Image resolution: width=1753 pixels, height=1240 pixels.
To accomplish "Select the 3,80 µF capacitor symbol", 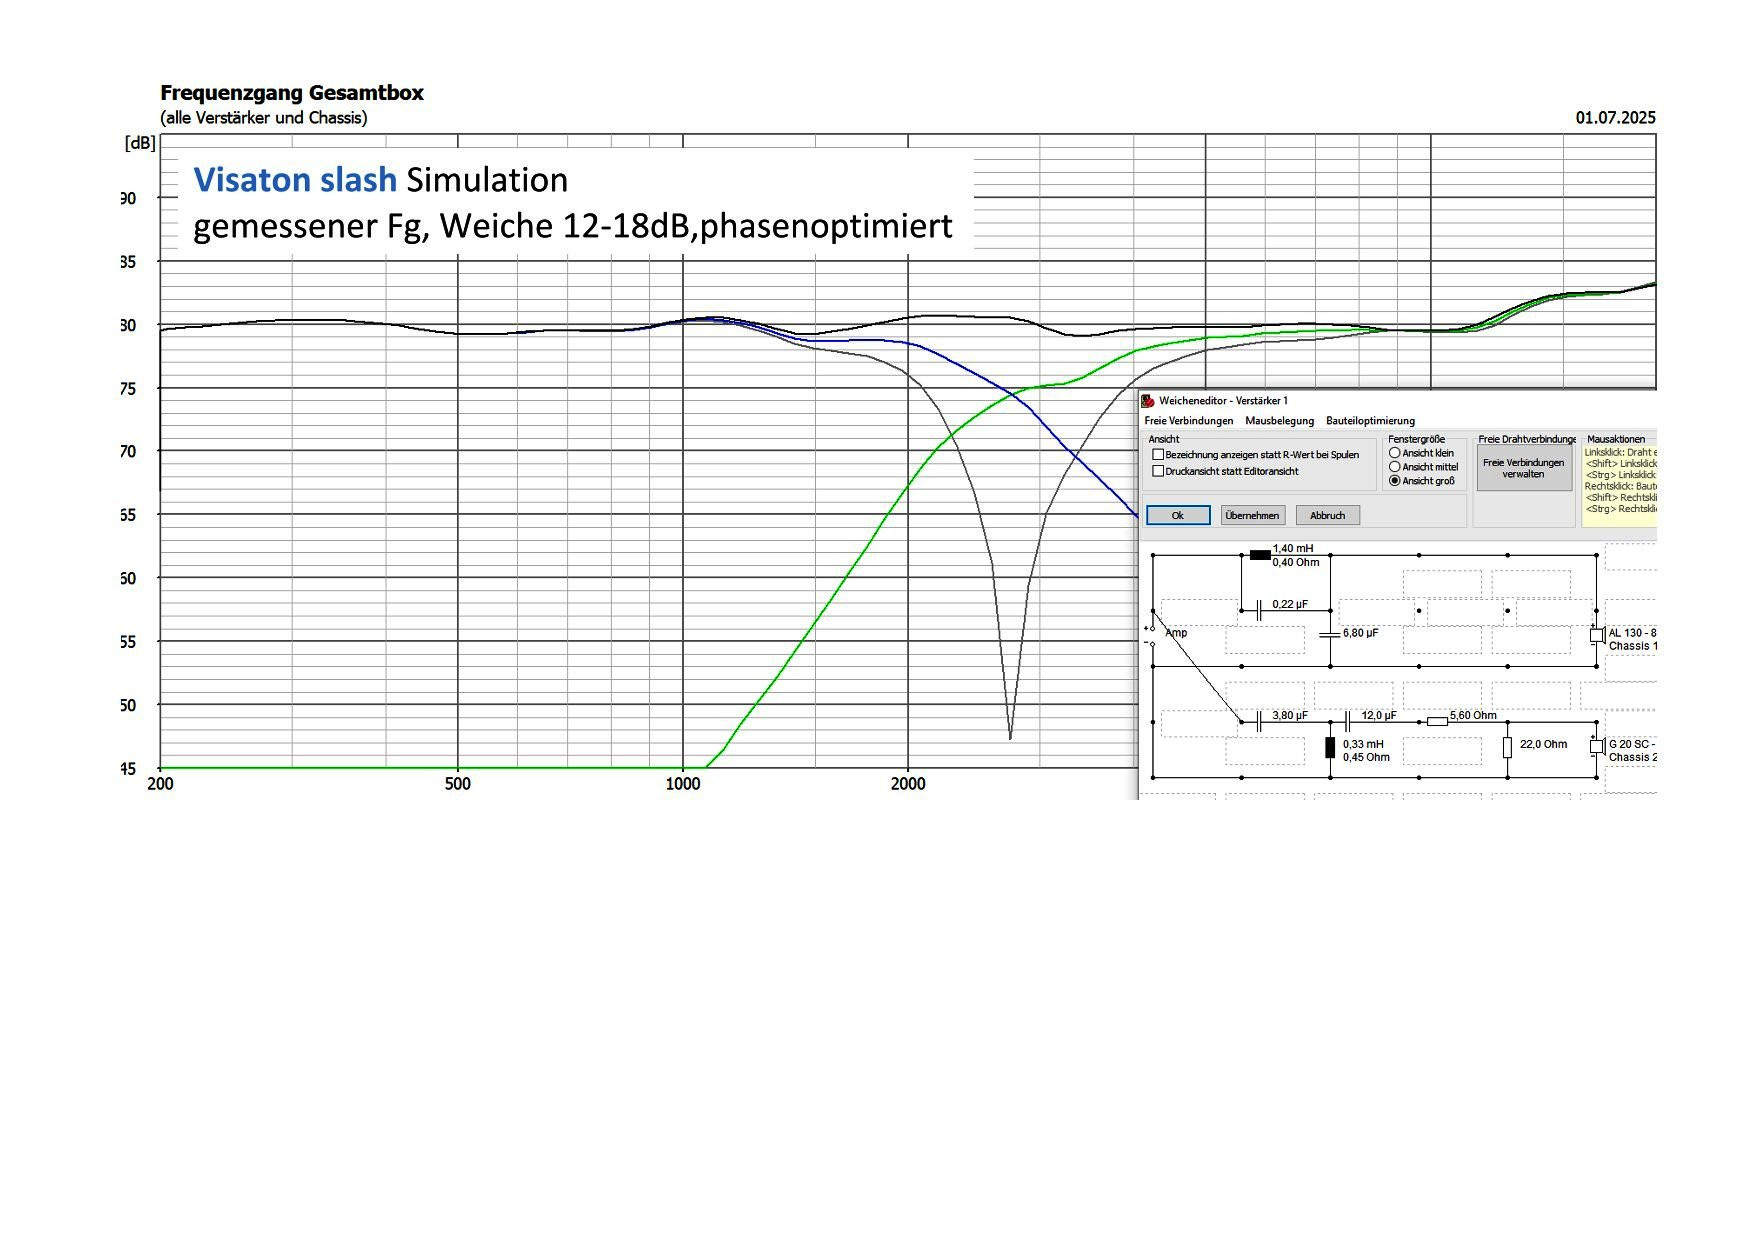I will (1259, 721).
